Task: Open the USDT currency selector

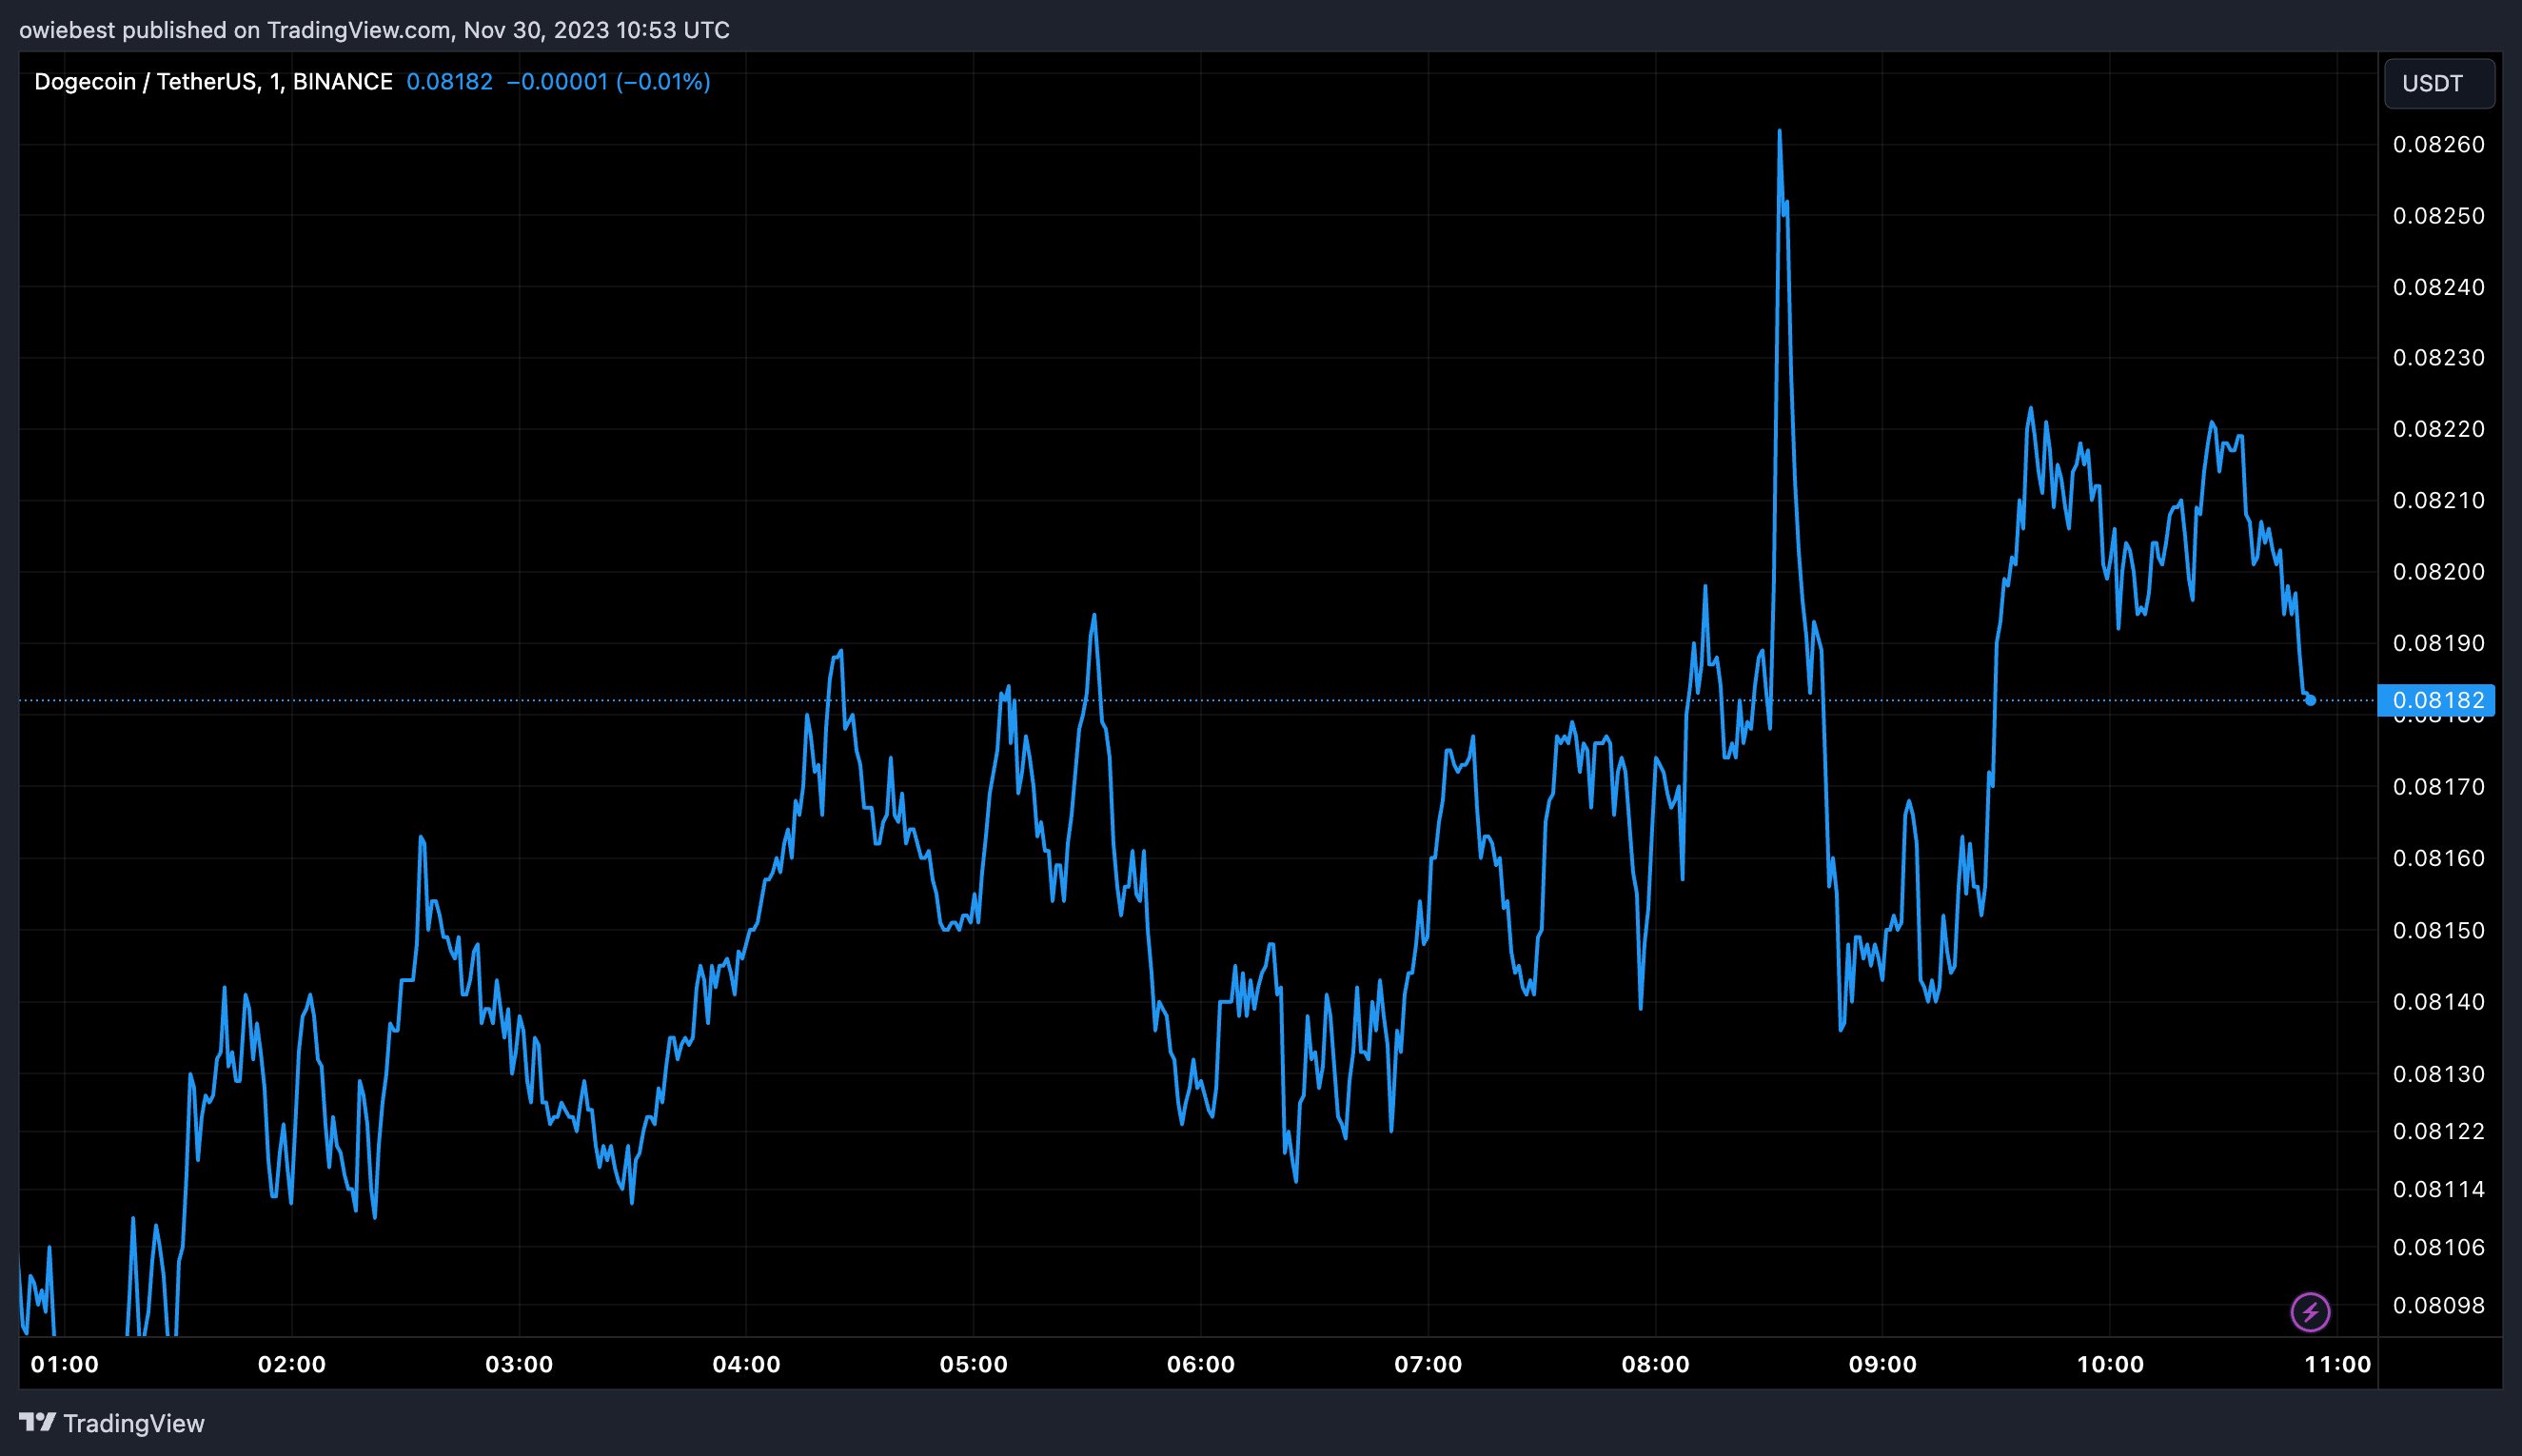Action: coord(2438,83)
